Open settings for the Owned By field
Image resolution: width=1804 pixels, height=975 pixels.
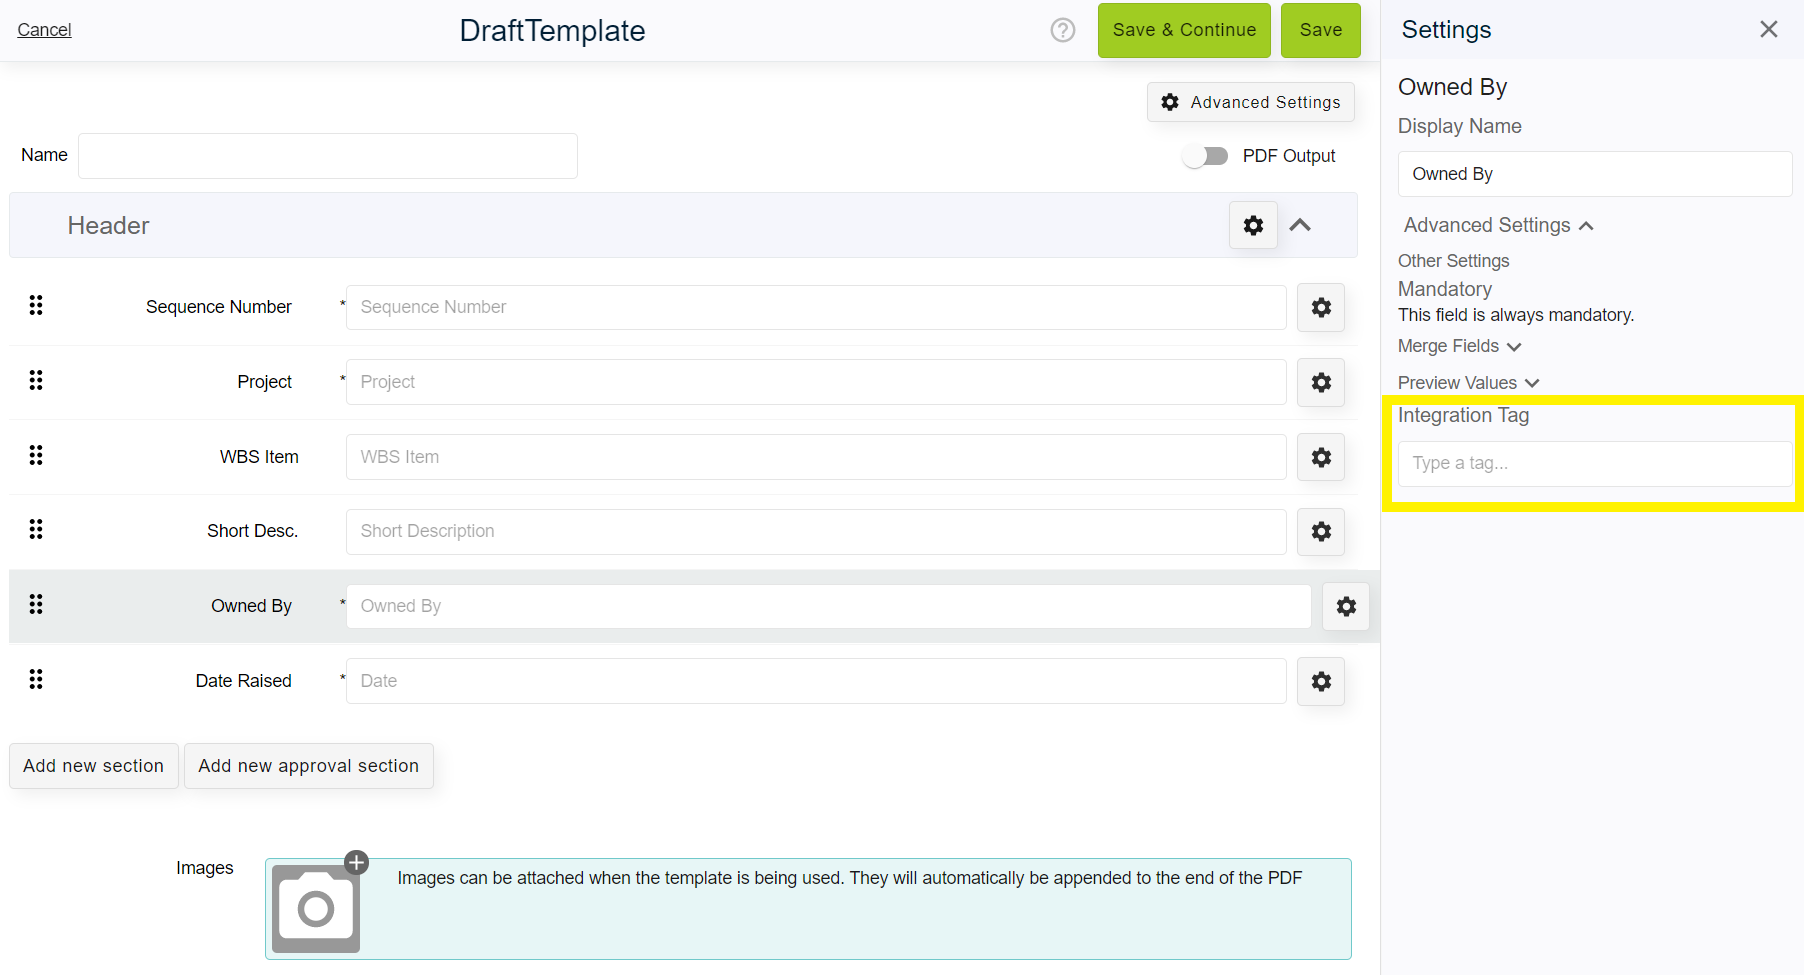pyautogui.click(x=1346, y=606)
